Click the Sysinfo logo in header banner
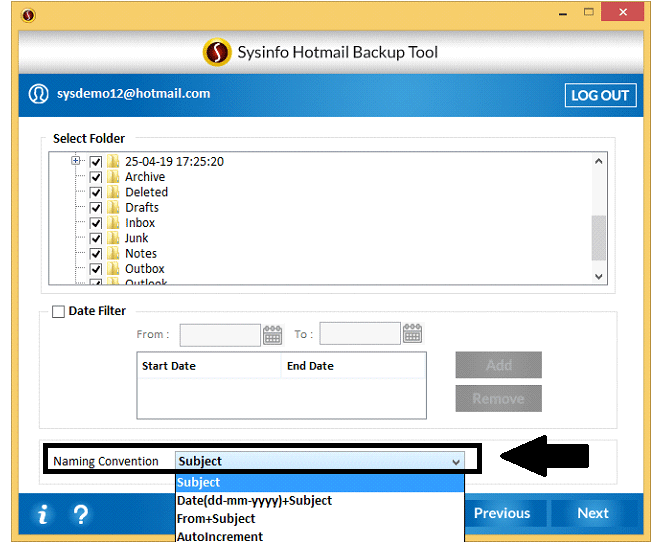This screenshot has width=663, height=545. tap(217, 52)
